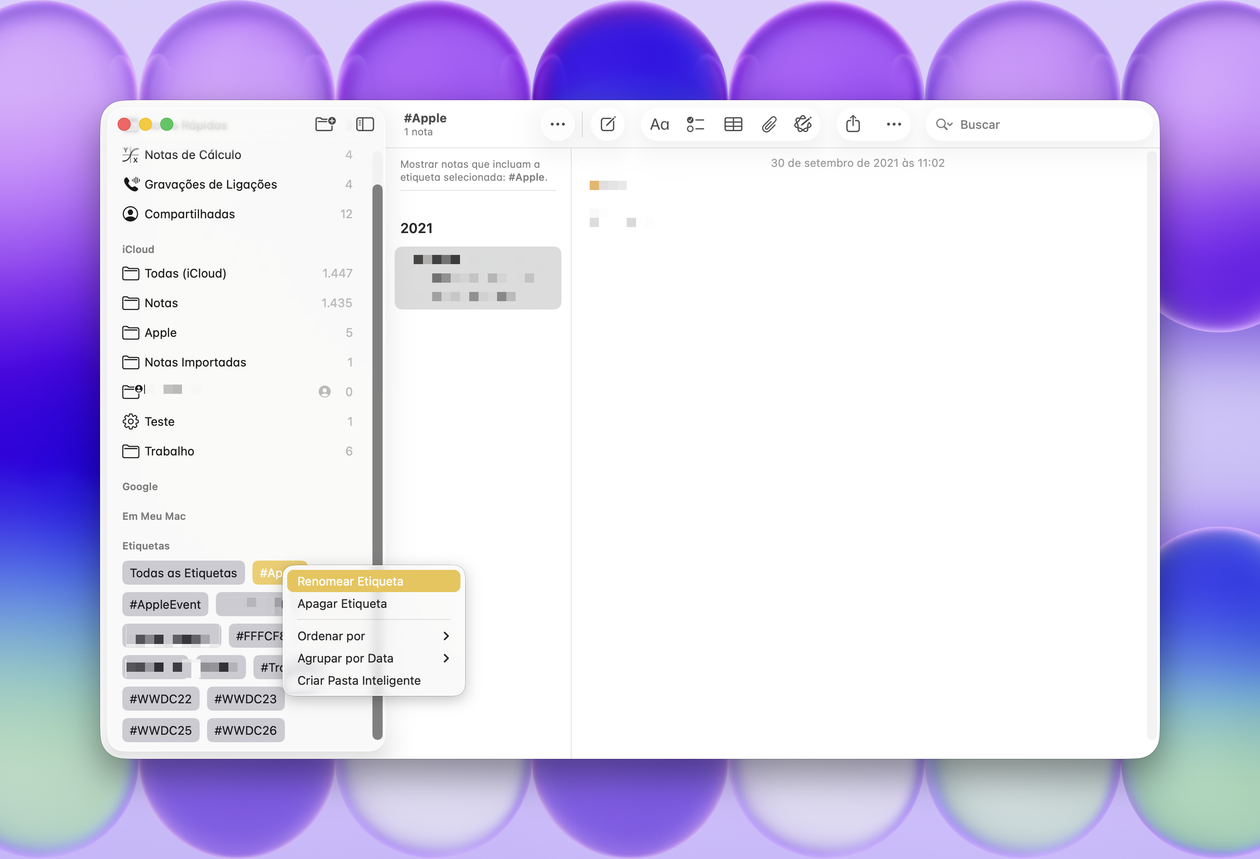Click the shared folder person icon
Viewport: 1260px width, 859px height.
pos(324,392)
